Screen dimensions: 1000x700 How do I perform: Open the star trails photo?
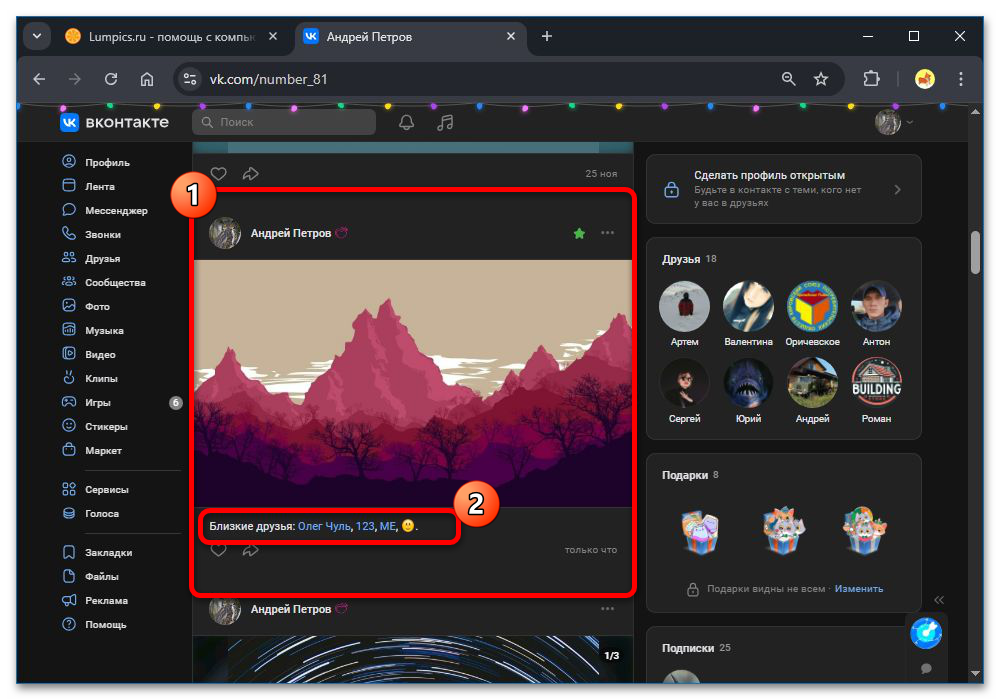point(413,659)
